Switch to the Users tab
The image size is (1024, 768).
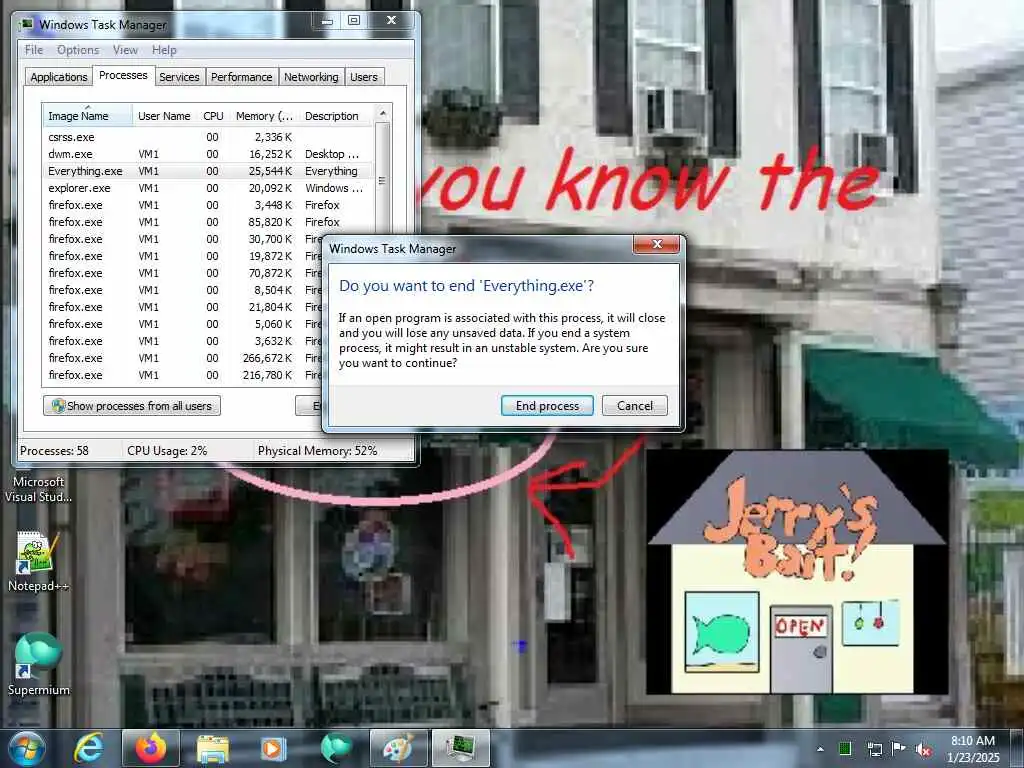pyautogui.click(x=364, y=77)
